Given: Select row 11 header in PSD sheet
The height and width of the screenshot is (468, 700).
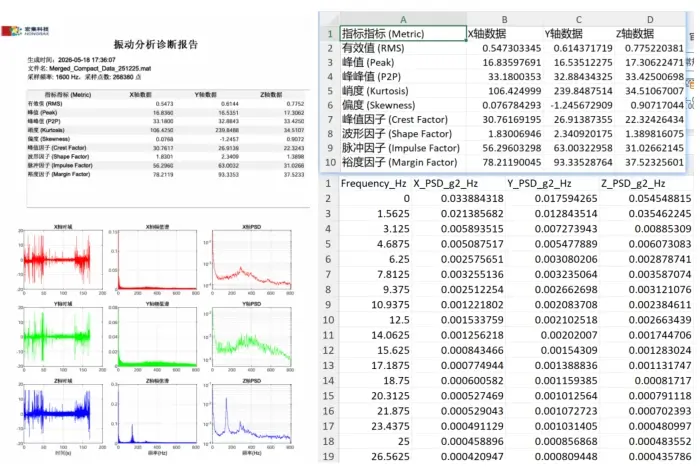Looking at the screenshot, I should point(328,335).
